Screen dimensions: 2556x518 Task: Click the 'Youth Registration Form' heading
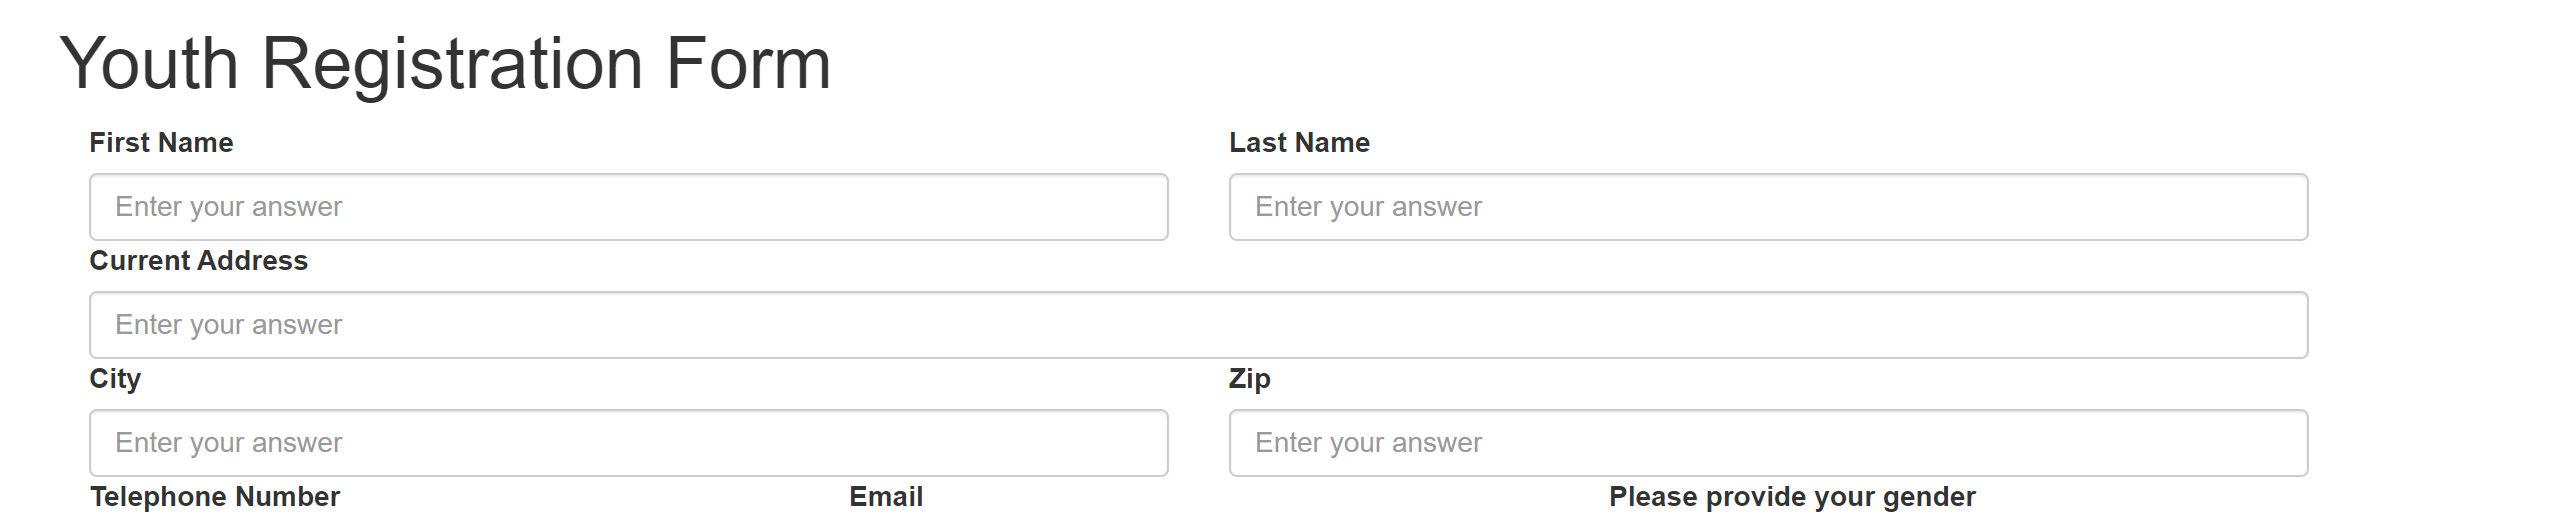pos(445,64)
